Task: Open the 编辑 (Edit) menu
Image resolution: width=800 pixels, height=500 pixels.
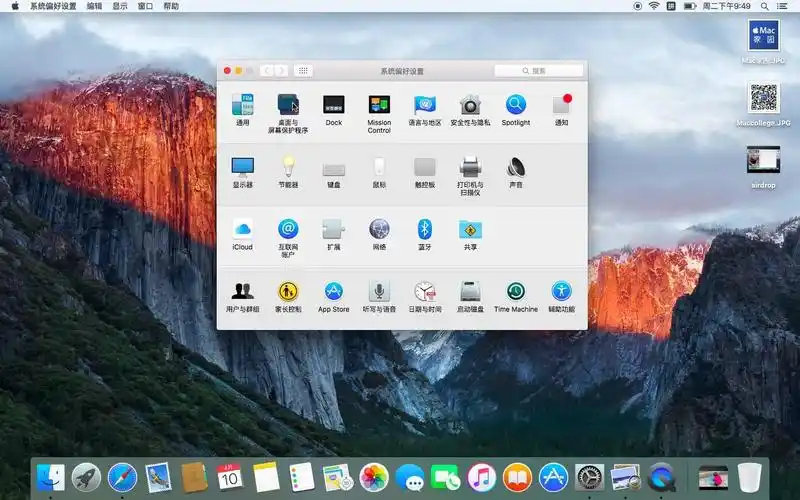Action: click(94, 6)
